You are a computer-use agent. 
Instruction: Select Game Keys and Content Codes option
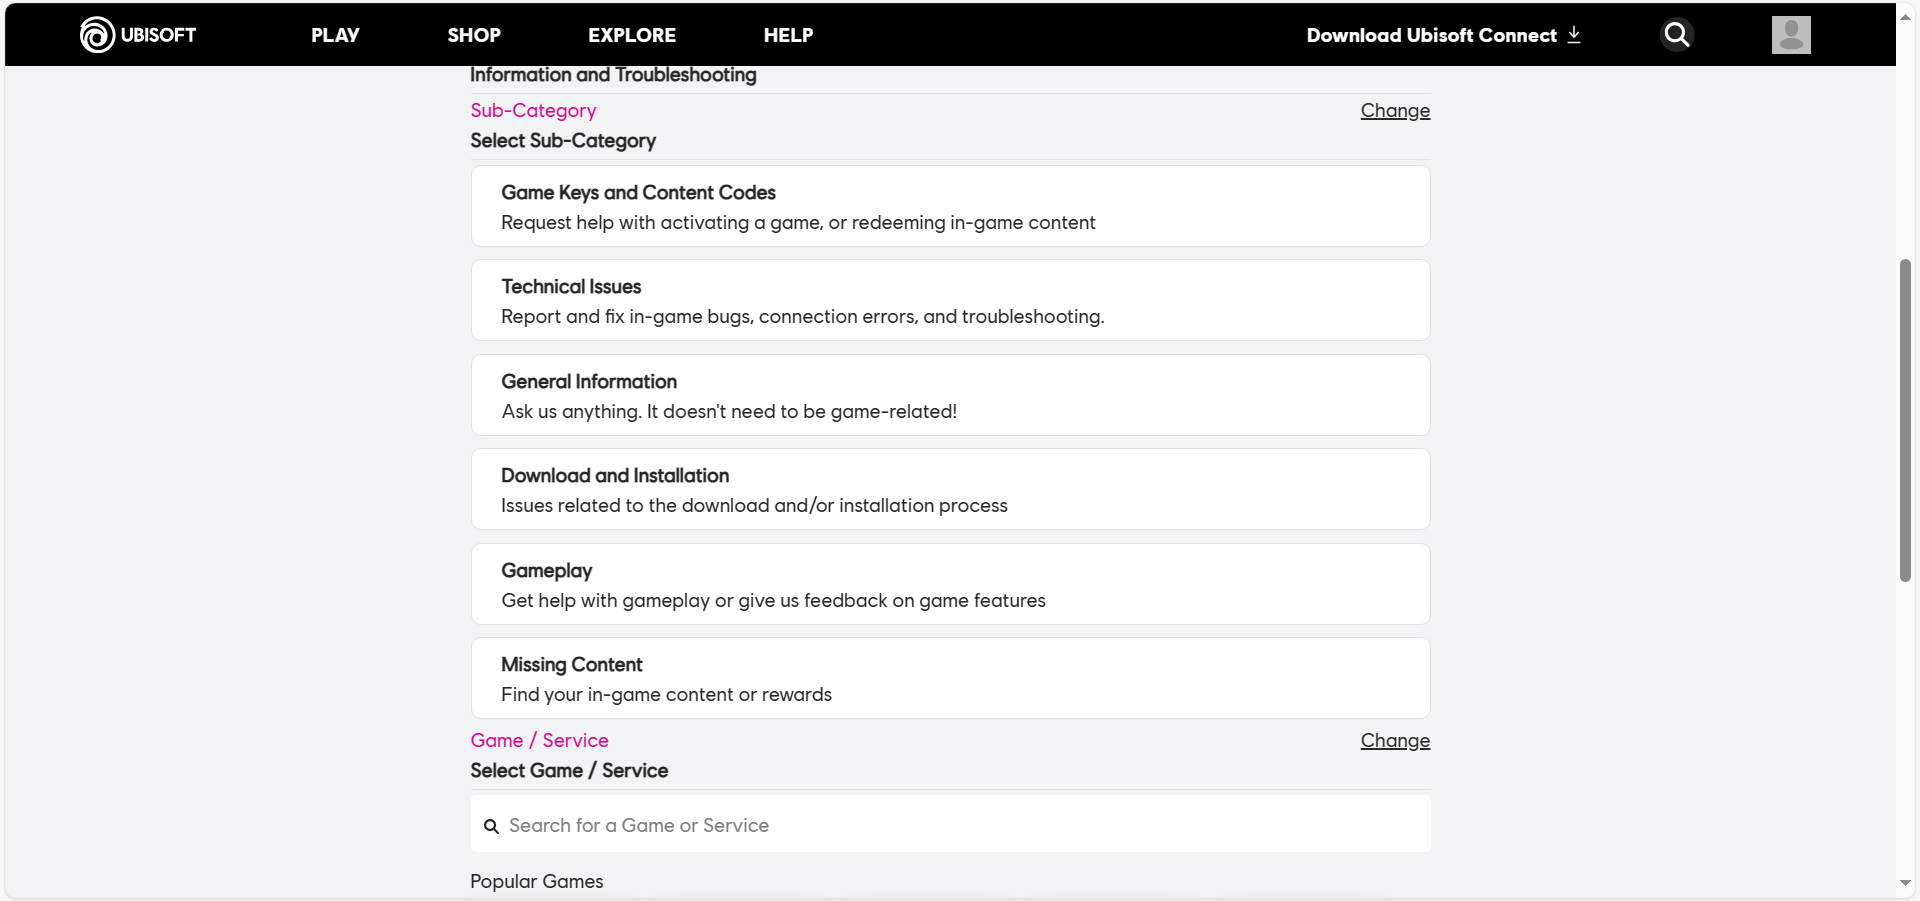[950, 207]
